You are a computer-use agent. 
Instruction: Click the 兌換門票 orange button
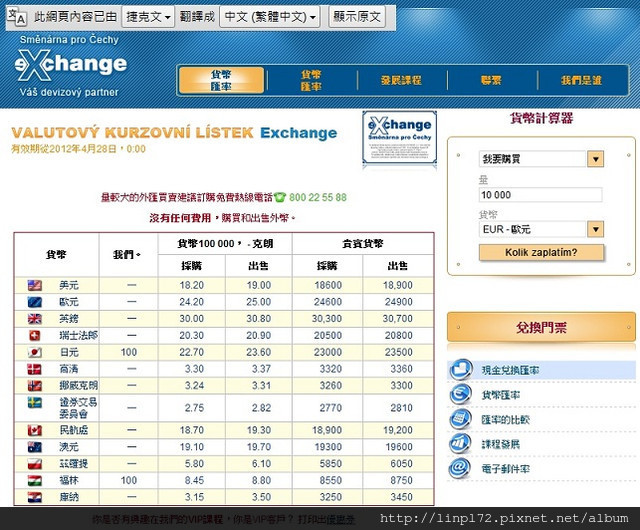click(541, 327)
